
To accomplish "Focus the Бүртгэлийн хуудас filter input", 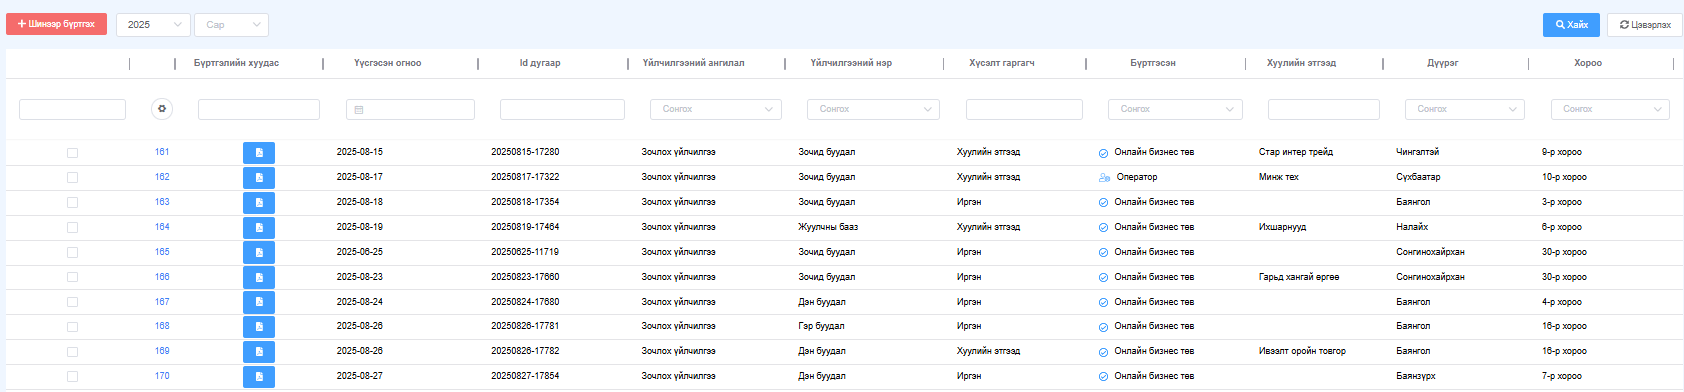I will point(259,109).
